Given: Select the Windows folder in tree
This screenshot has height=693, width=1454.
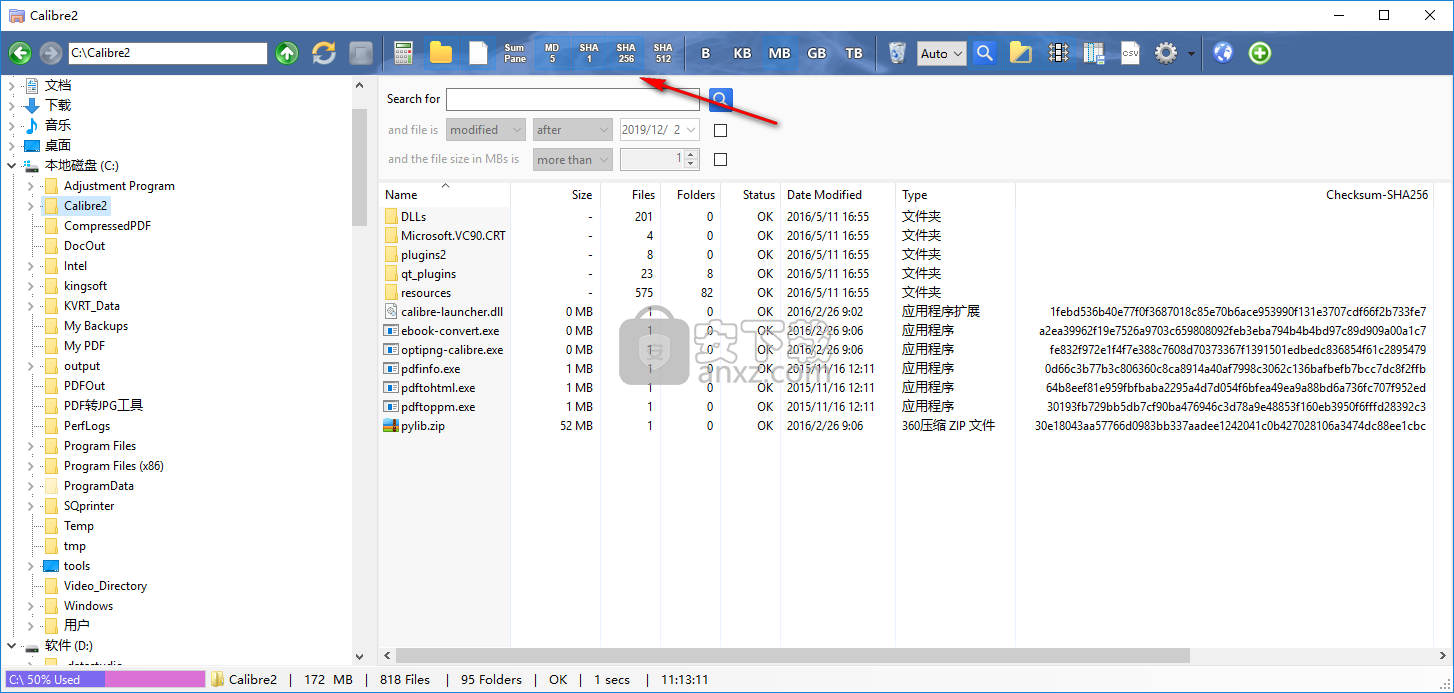Looking at the screenshot, I should pos(88,606).
